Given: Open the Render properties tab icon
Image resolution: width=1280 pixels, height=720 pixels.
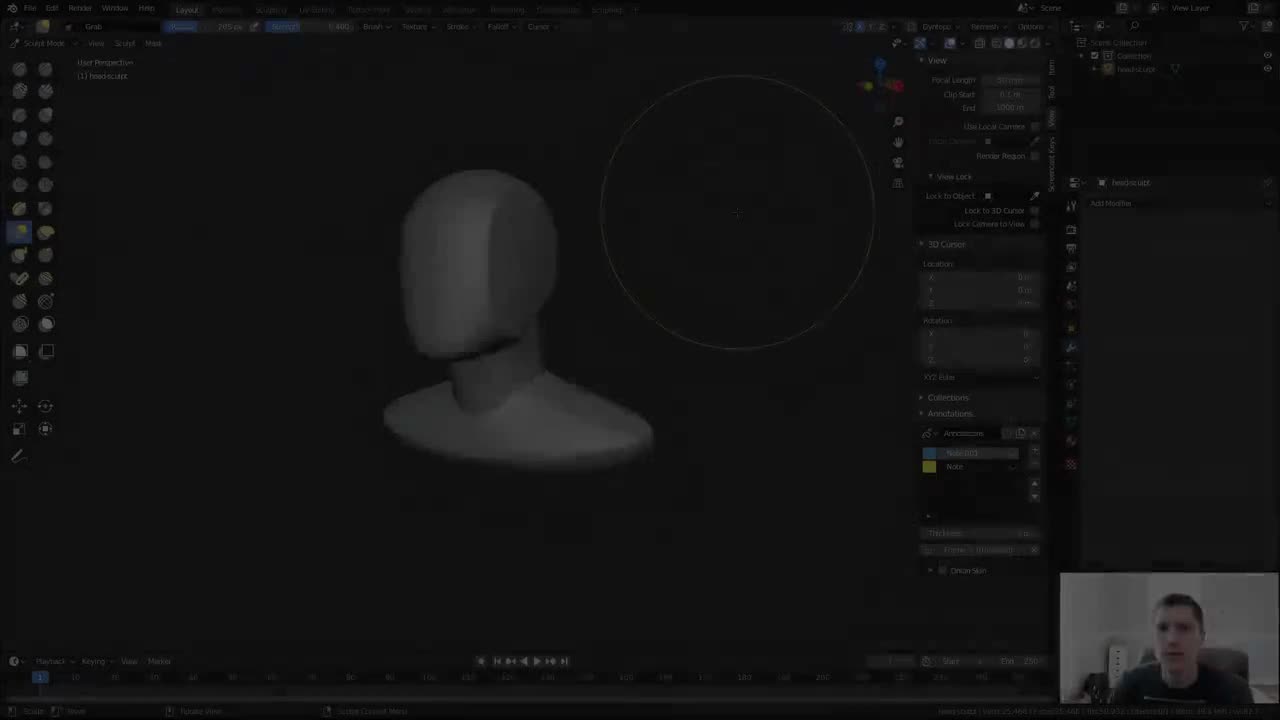Looking at the screenshot, I should tap(1071, 229).
